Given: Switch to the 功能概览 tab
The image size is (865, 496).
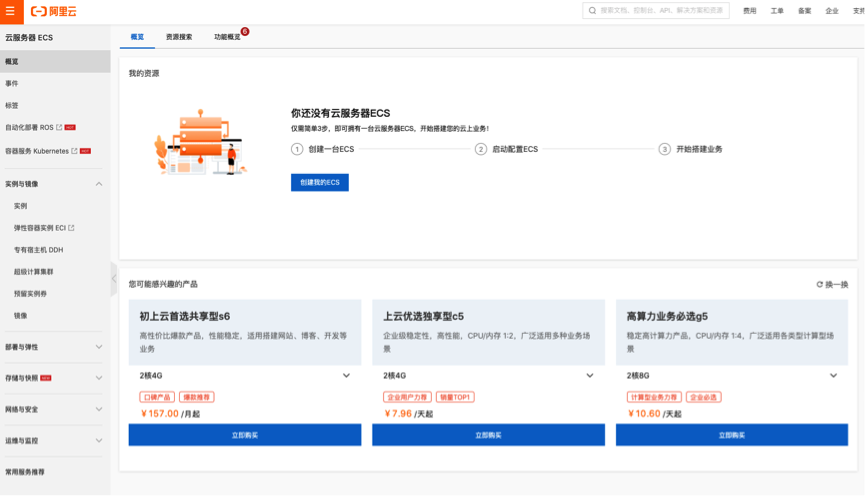Looking at the screenshot, I should coord(227,37).
